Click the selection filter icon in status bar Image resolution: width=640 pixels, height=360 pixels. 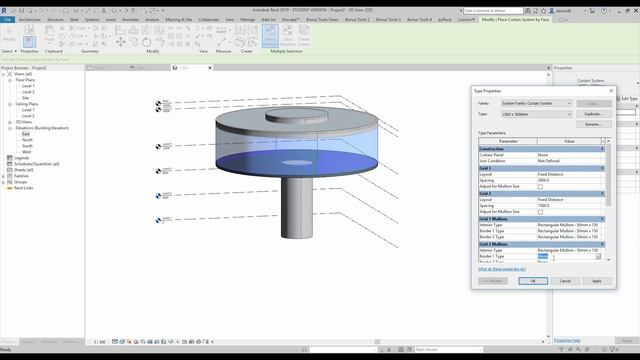pyautogui.click(x=612, y=349)
